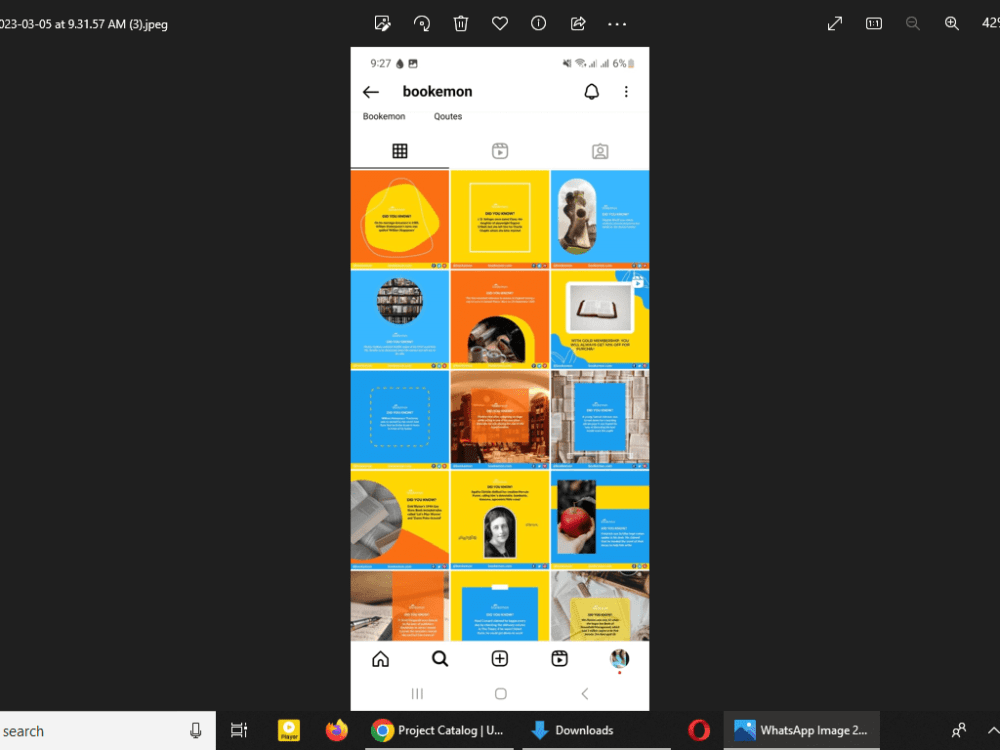Click the People icon in system tray
Image resolution: width=1000 pixels, height=750 pixels.
coord(959,730)
